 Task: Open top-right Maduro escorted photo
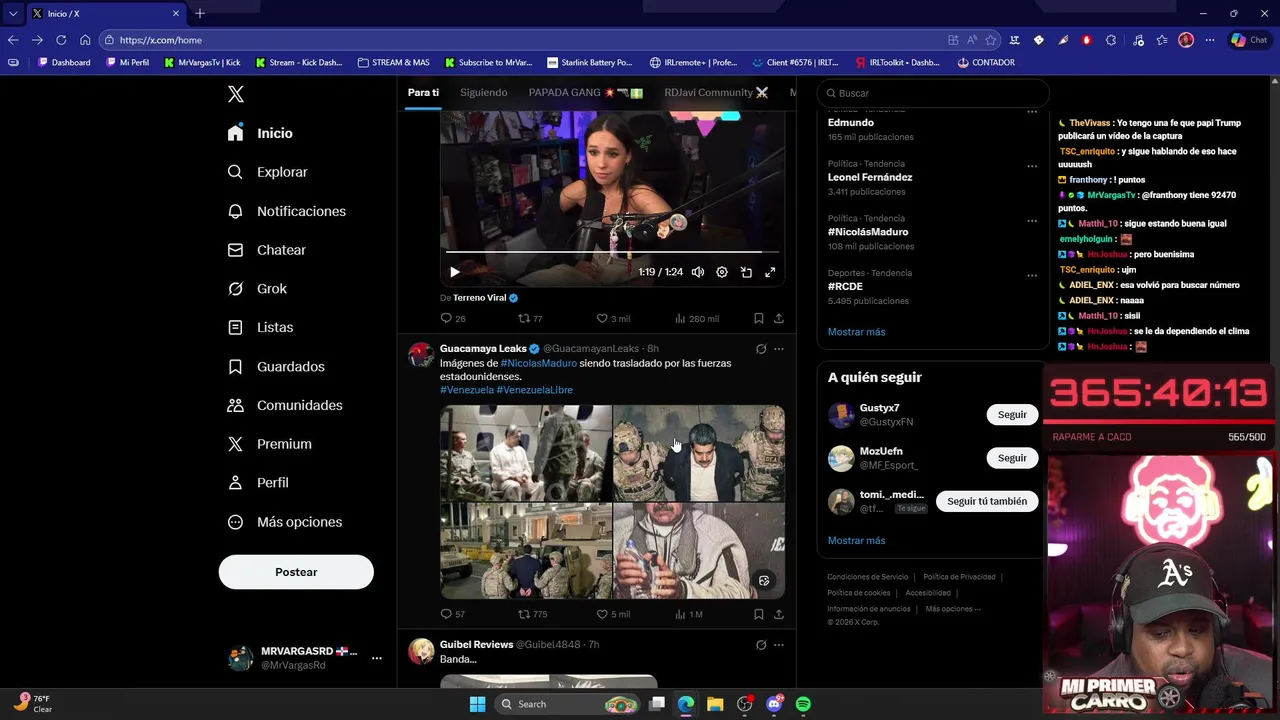[x=699, y=453]
